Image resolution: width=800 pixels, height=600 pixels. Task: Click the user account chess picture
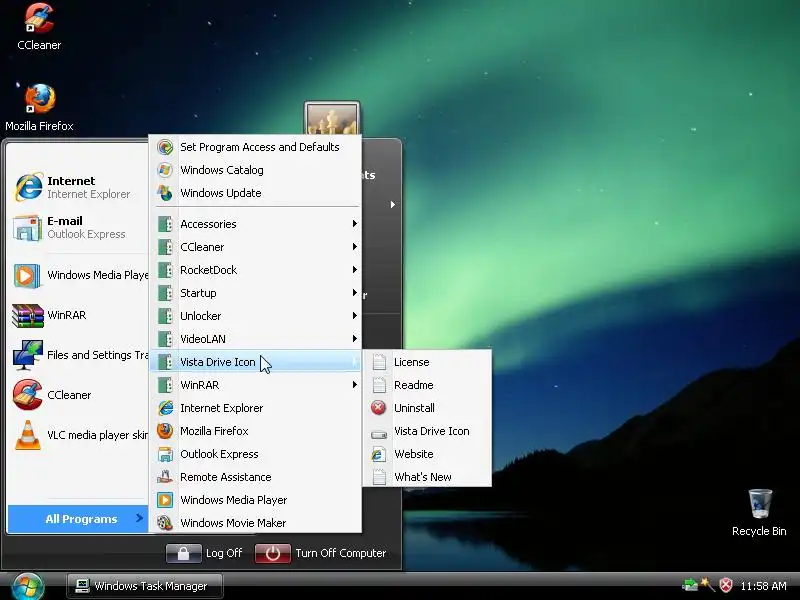pos(332,119)
